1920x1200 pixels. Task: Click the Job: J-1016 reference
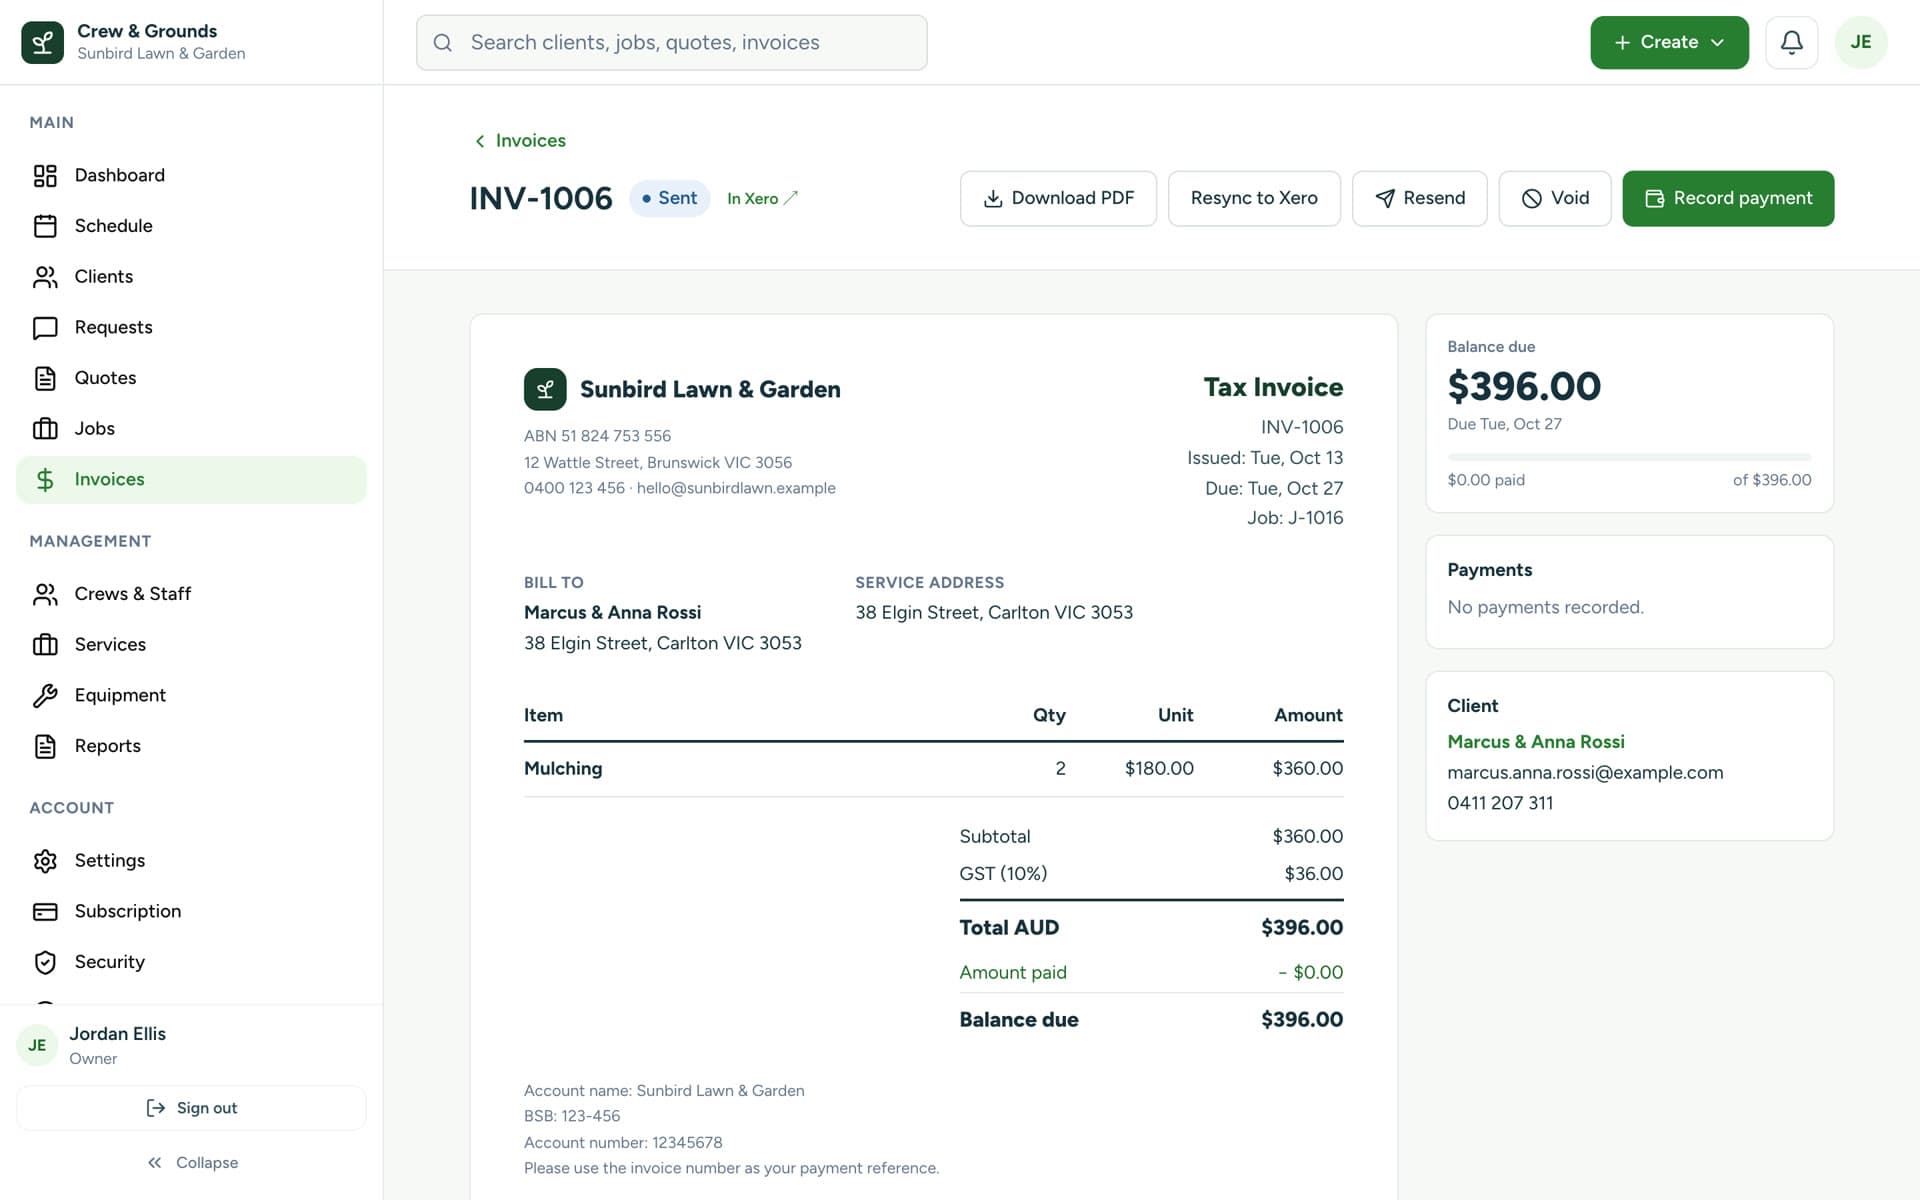1295,518
